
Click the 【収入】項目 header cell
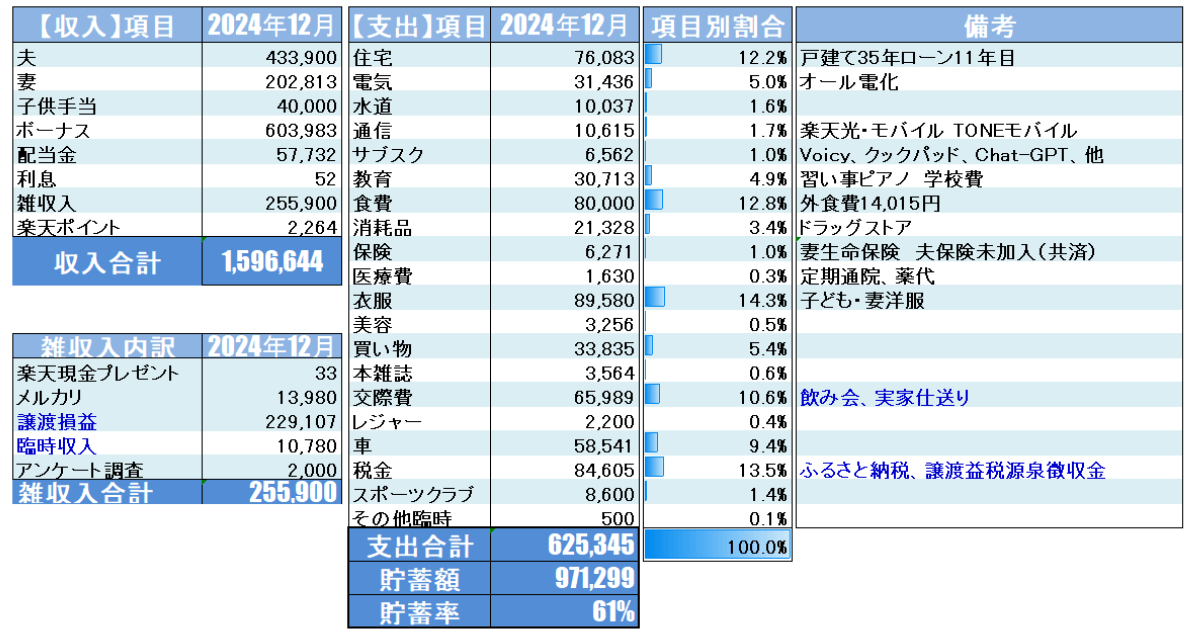click(105, 25)
